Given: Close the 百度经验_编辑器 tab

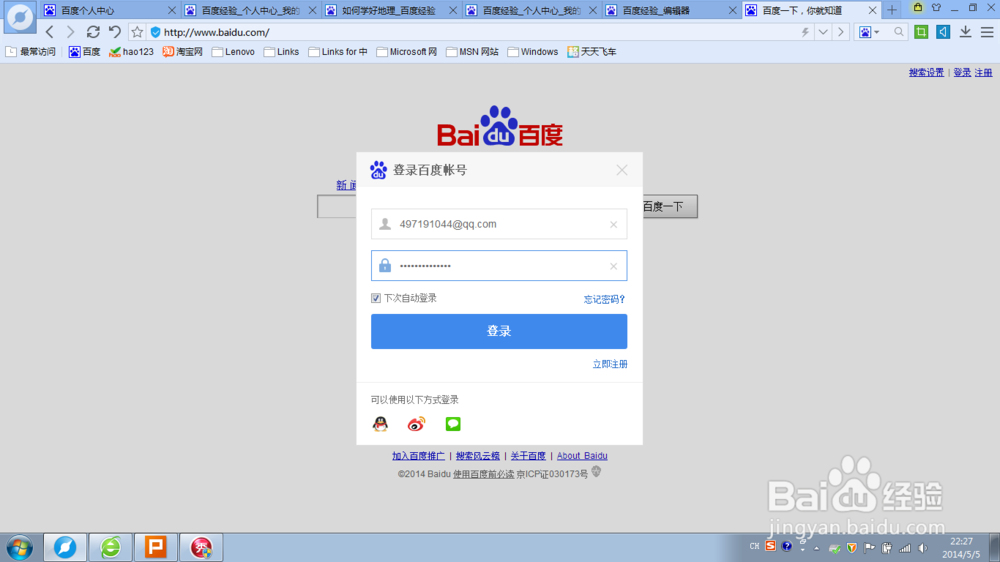Looking at the screenshot, I should pos(733,10).
